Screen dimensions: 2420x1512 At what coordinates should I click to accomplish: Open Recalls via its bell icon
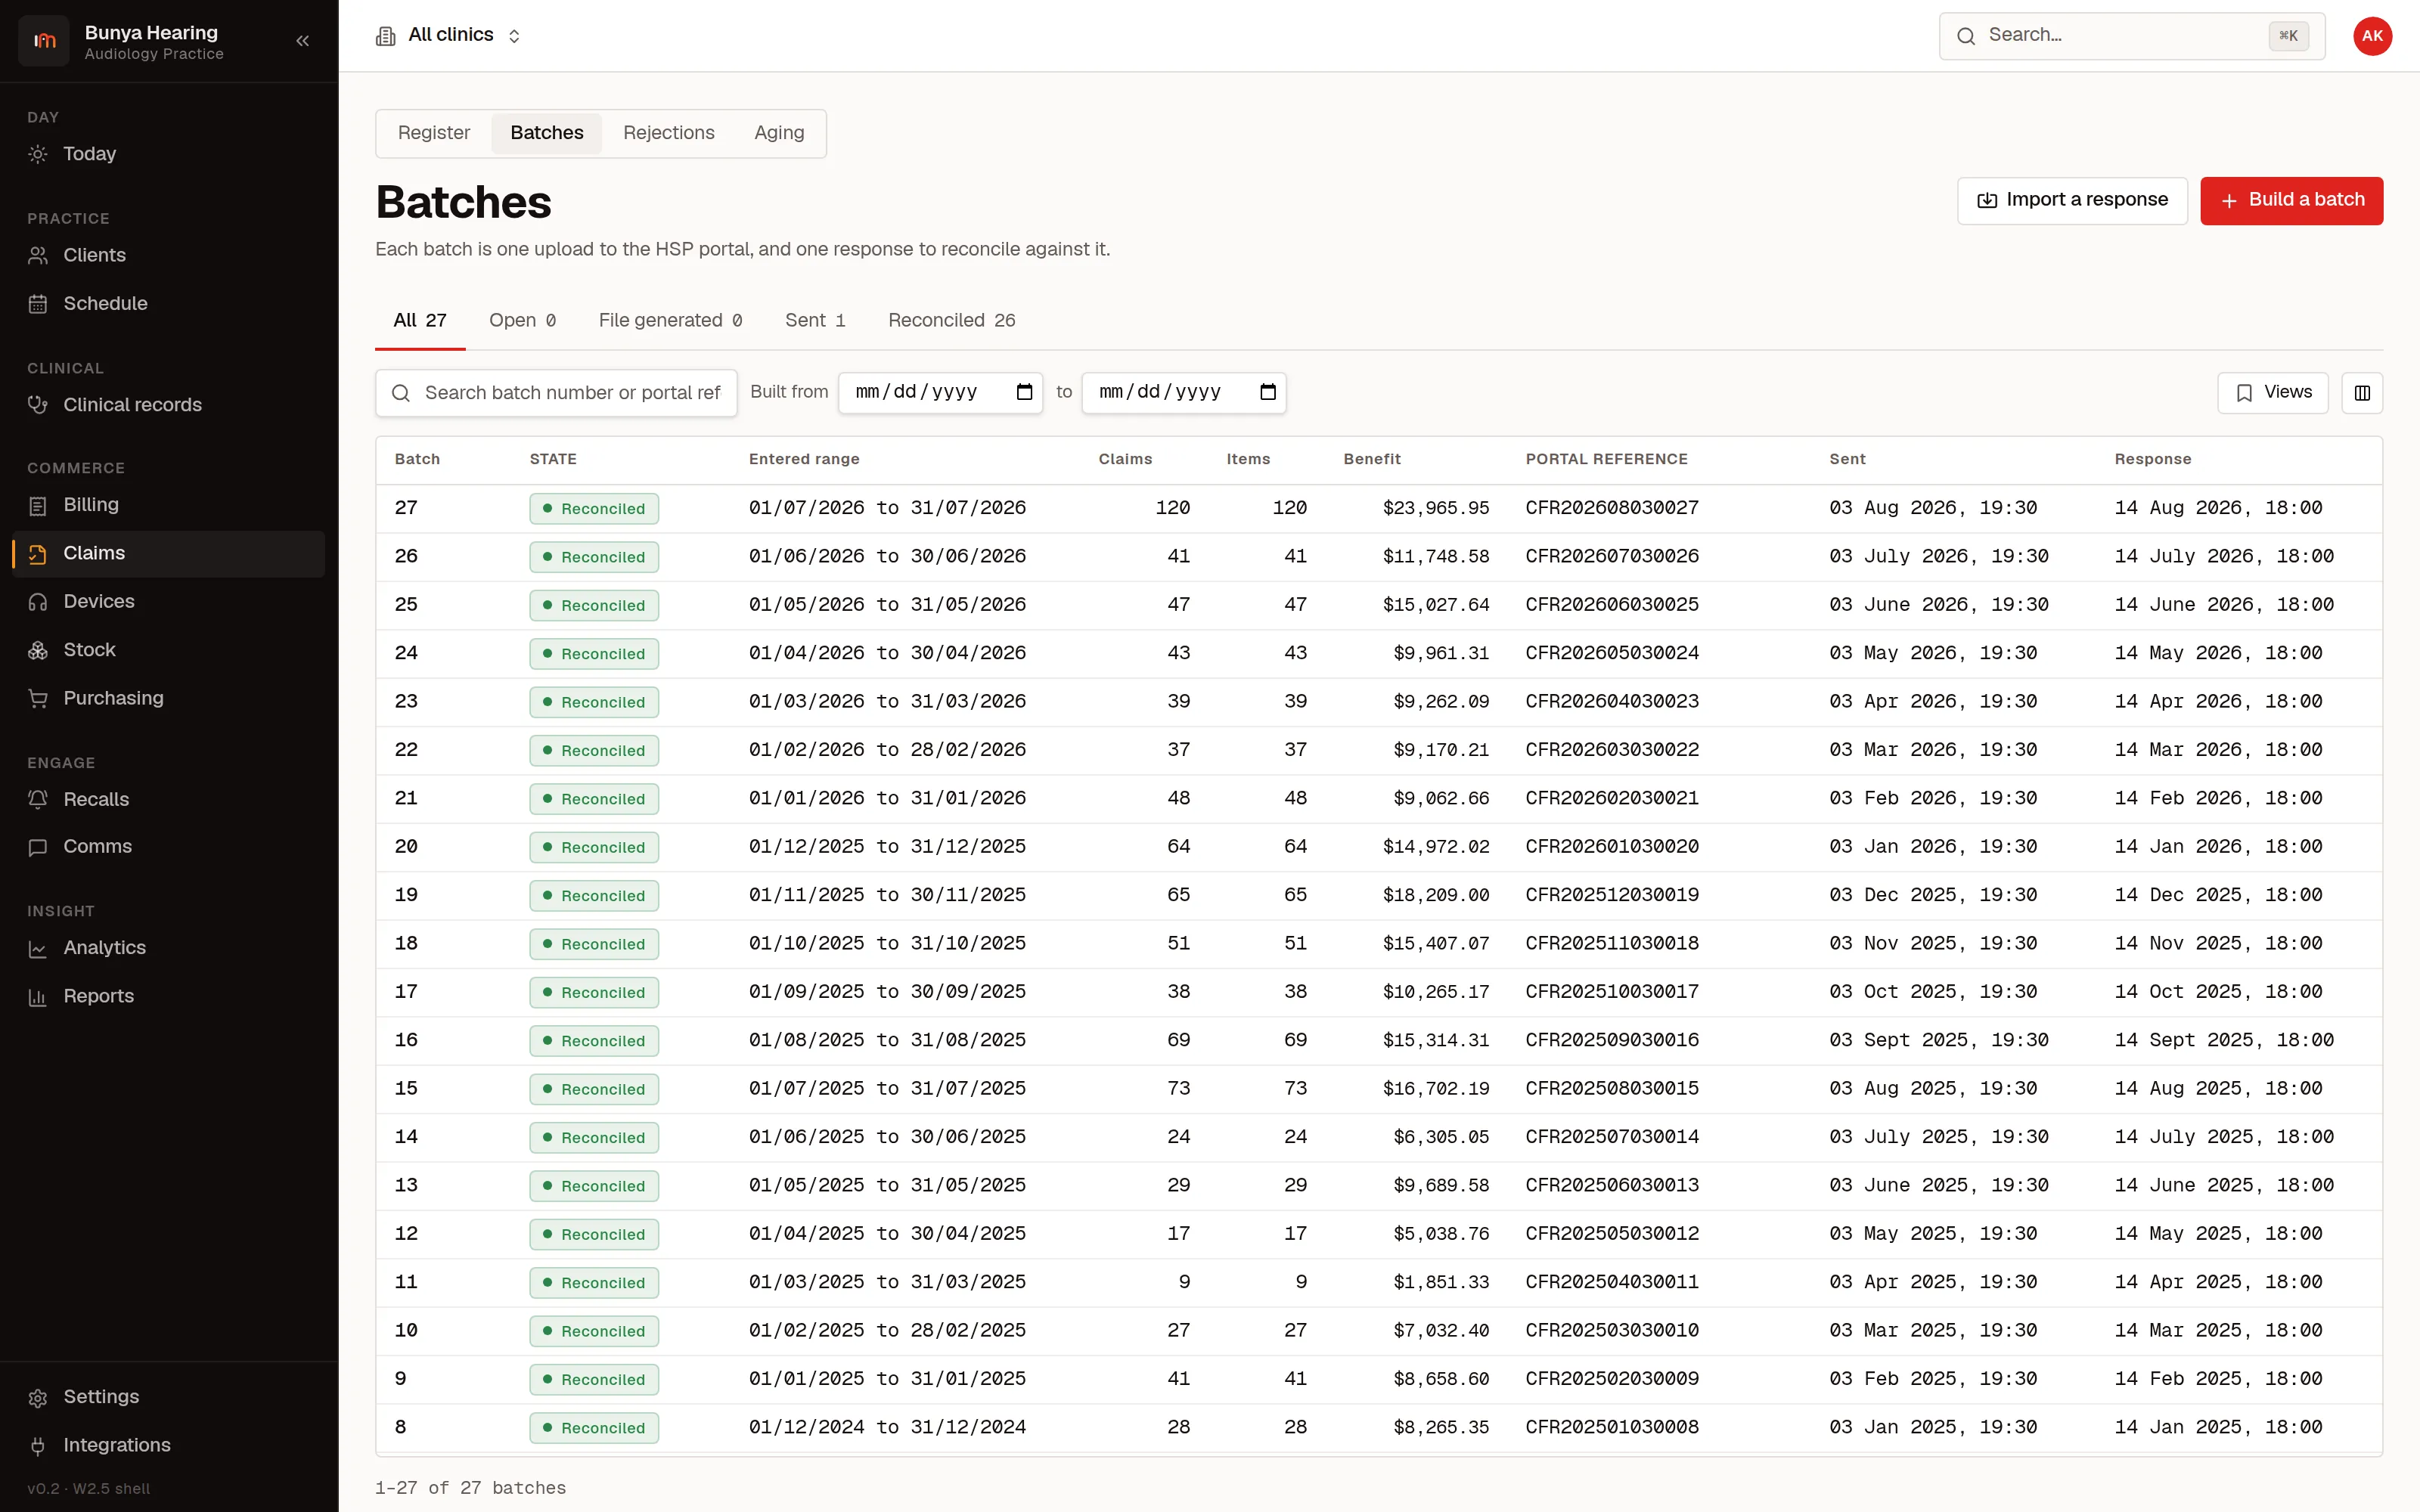pos(38,799)
